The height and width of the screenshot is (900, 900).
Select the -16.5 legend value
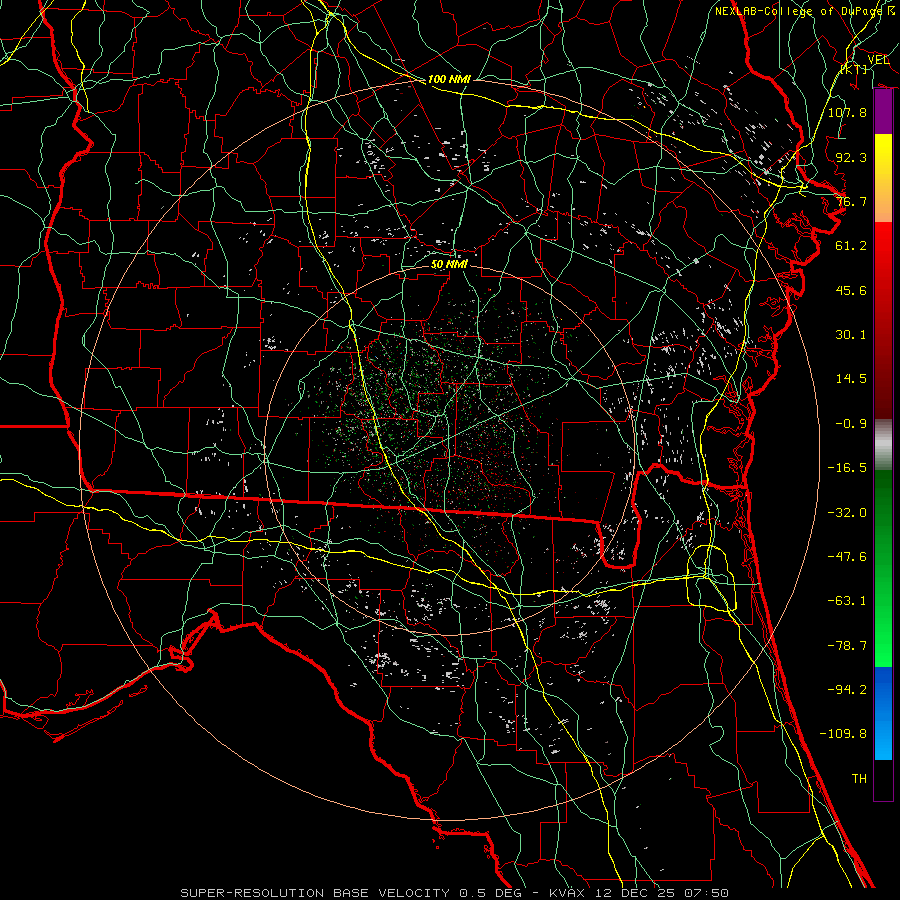[x=847, y=468]
